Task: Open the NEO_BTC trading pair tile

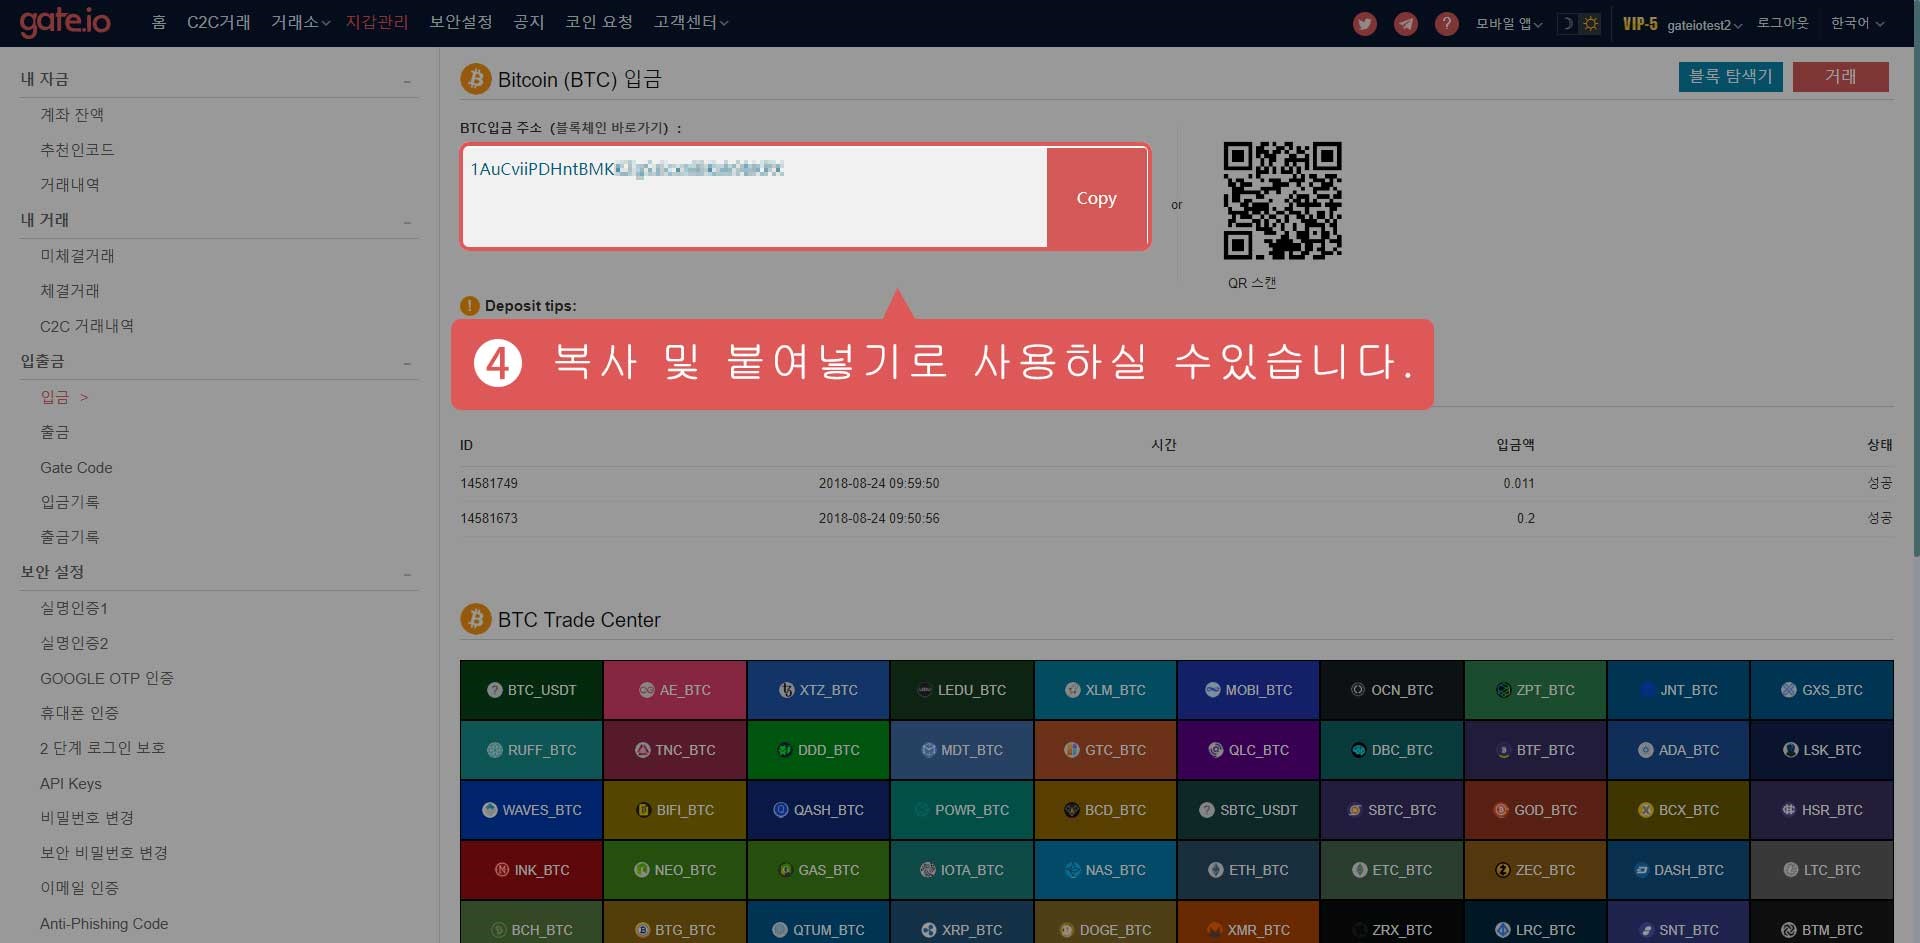Action: pyautogui.click(x=675, y=870)
